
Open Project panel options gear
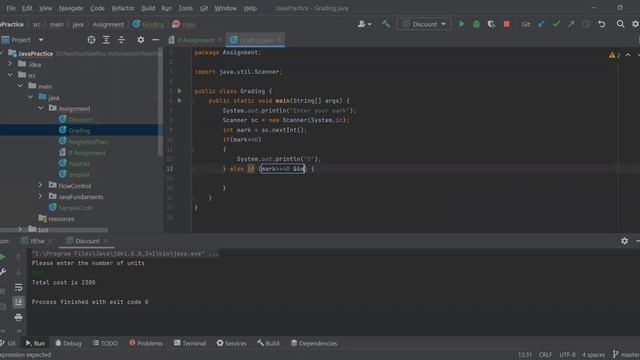[140, 40]
